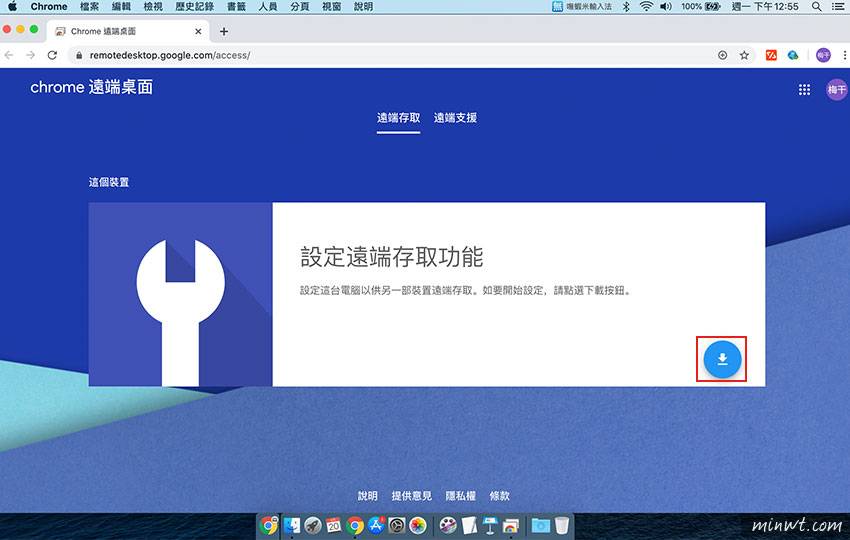Open the Chrome three-dot menu

[845, 55]
